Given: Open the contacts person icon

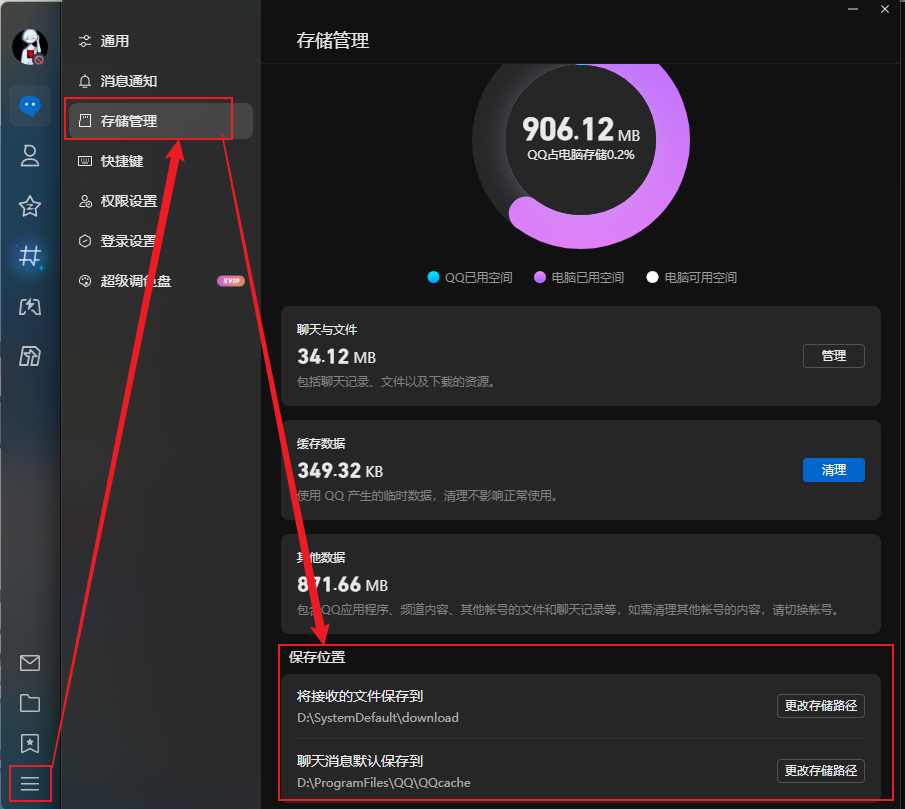Looking at the screenshot, I should click(30, 156).
